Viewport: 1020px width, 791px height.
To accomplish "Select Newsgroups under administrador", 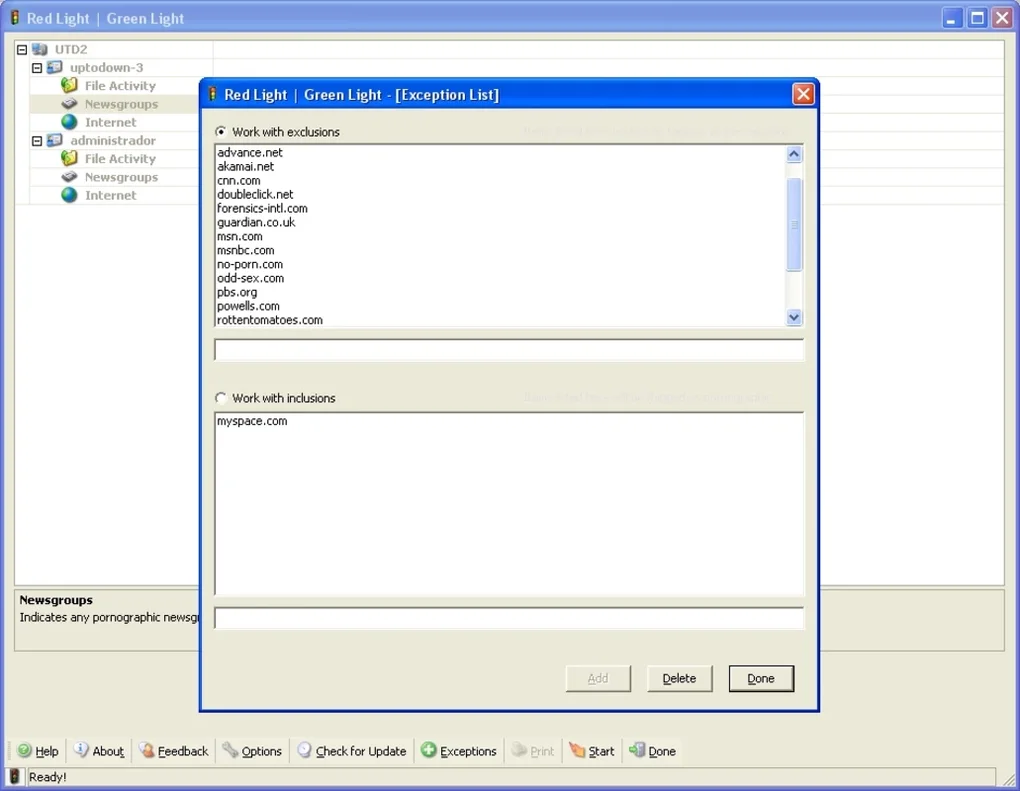I will 121,177.
